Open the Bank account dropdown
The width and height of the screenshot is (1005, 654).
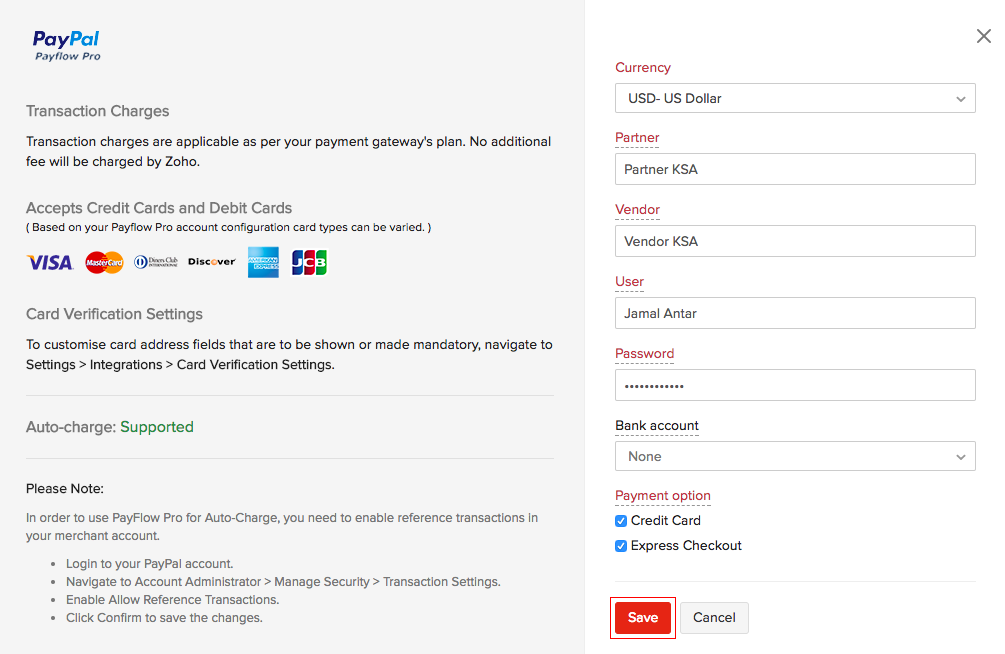coord(795,455)
